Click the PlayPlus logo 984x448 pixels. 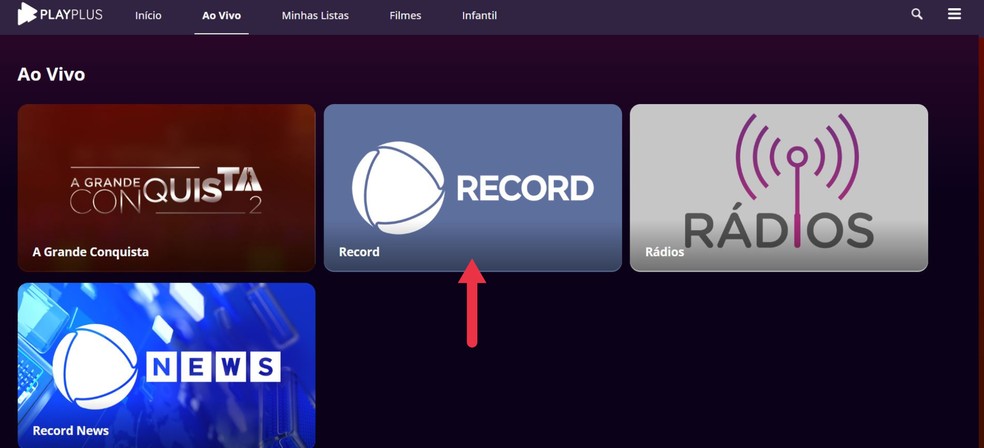60,14
